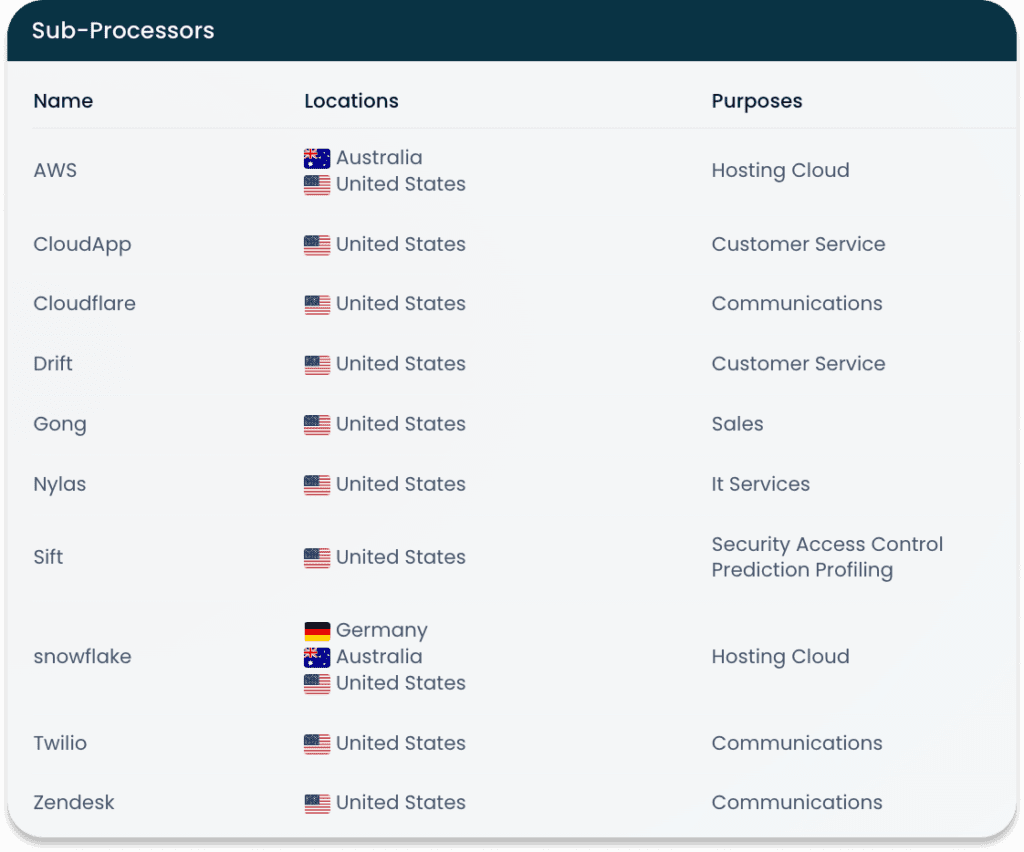Click the Australia flag beside snowflake
The height and width of the screenshot is (852, 1024).
click(x=316, y=657)
